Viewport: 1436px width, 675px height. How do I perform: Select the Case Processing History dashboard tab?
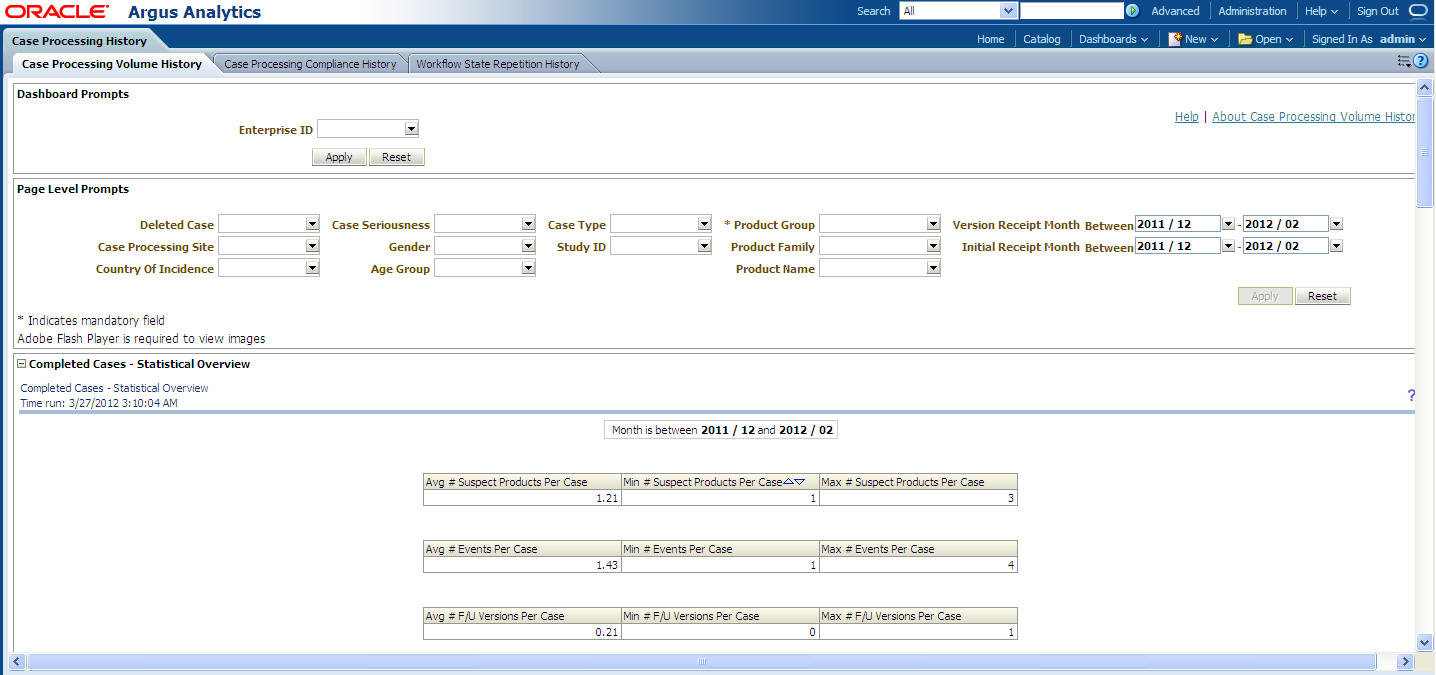(x=79, y=41)
